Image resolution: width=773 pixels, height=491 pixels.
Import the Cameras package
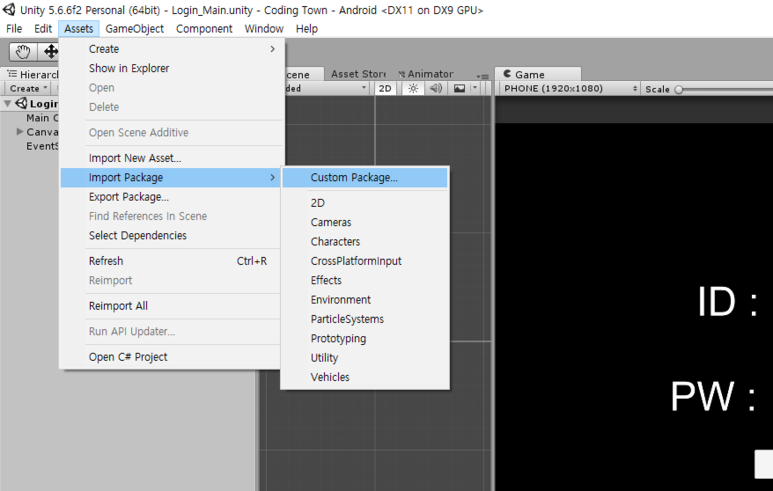pos(365,222)
